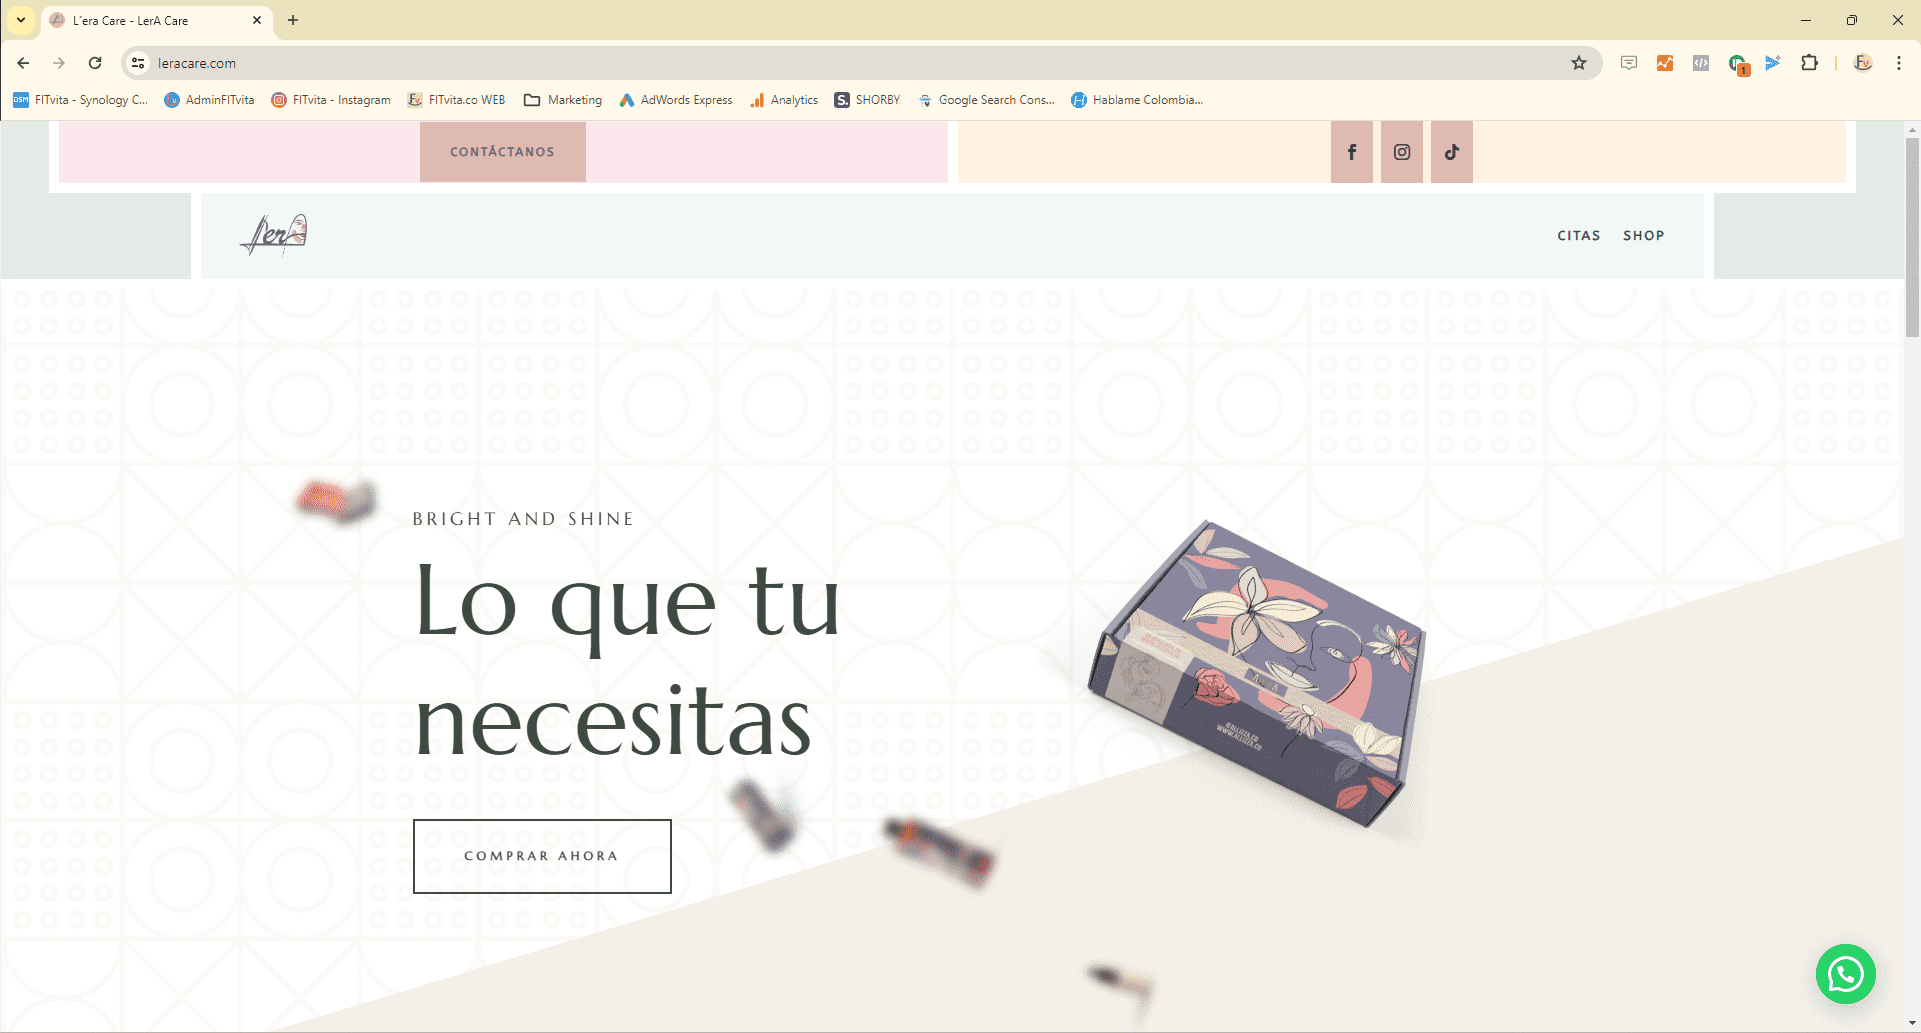Click the address bar showing leracare.com
Viewport: 1921px width, 1033px height.
click(800, 63)
